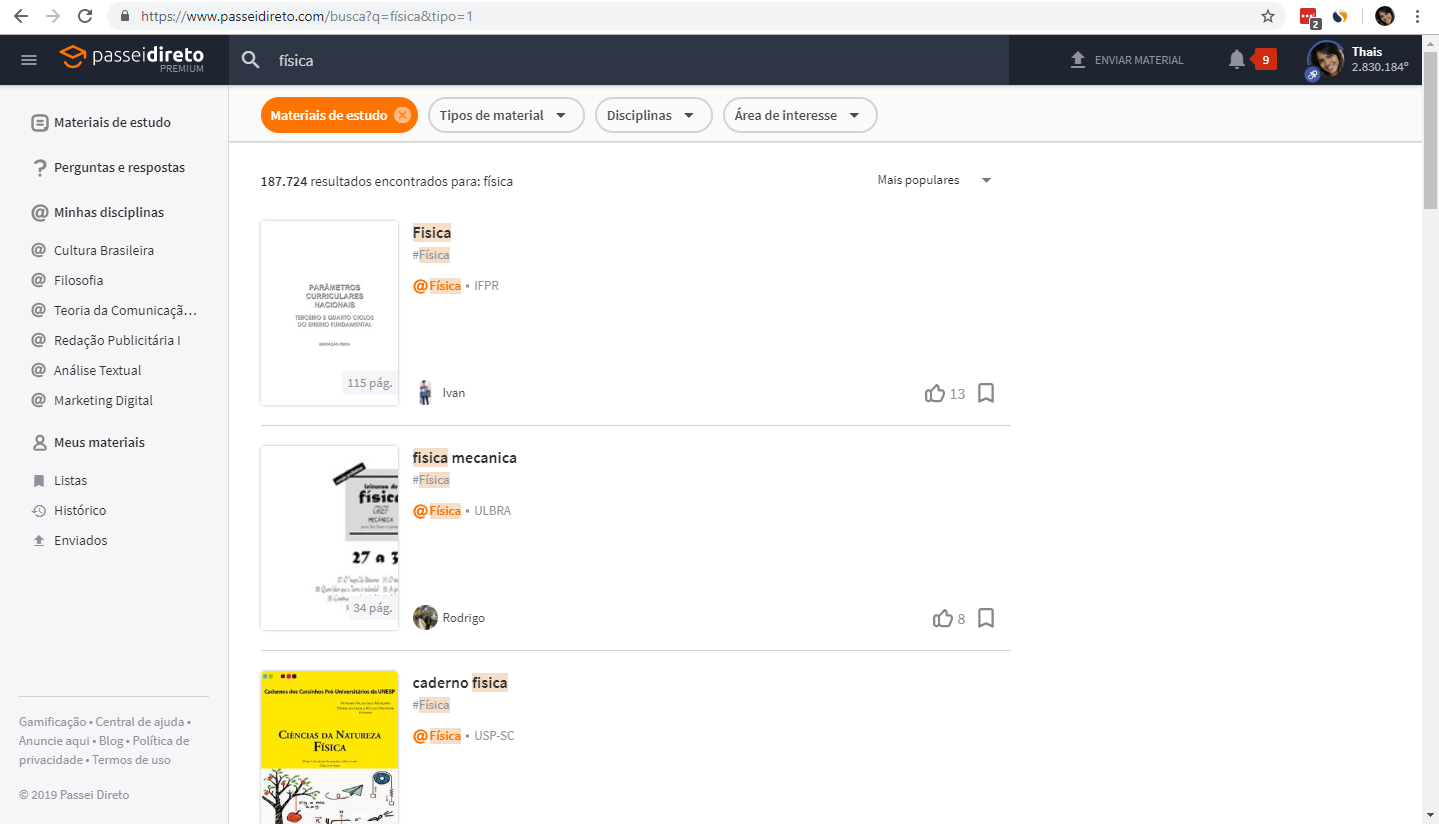Viewport: 1439px width, 824px height.
Task: Change sorting via Mais populares dropdown
Action: (x=934, y=180)
